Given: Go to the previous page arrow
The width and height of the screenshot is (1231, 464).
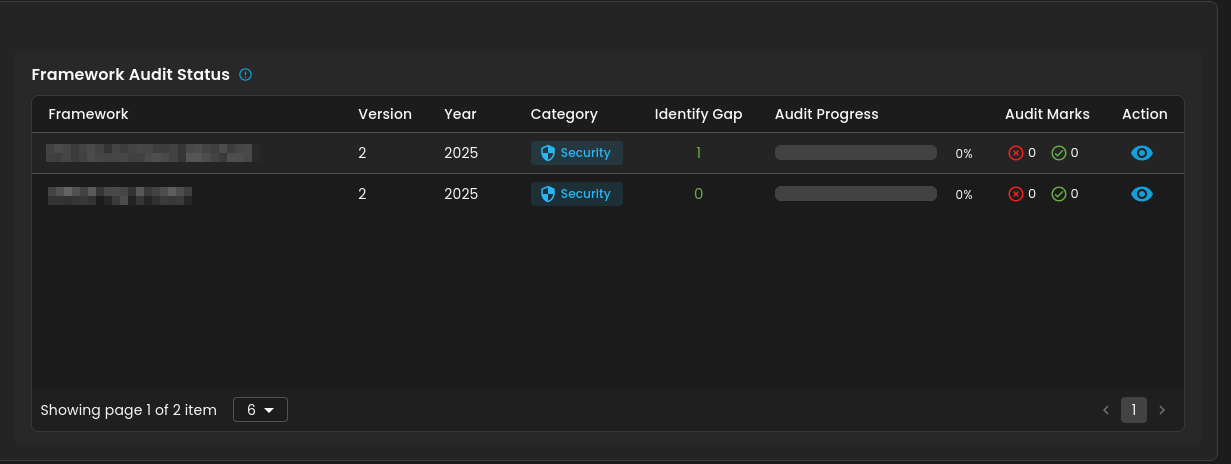Looking at the screenshot, I should click(x=1106, y=410).
